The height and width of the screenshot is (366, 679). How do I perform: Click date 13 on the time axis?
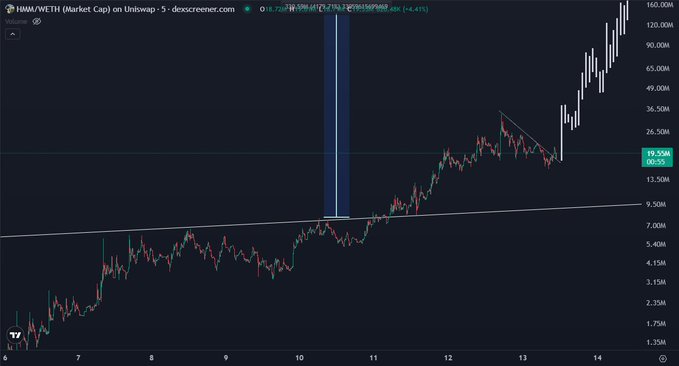pyautogui.click(x=523, y=358)
